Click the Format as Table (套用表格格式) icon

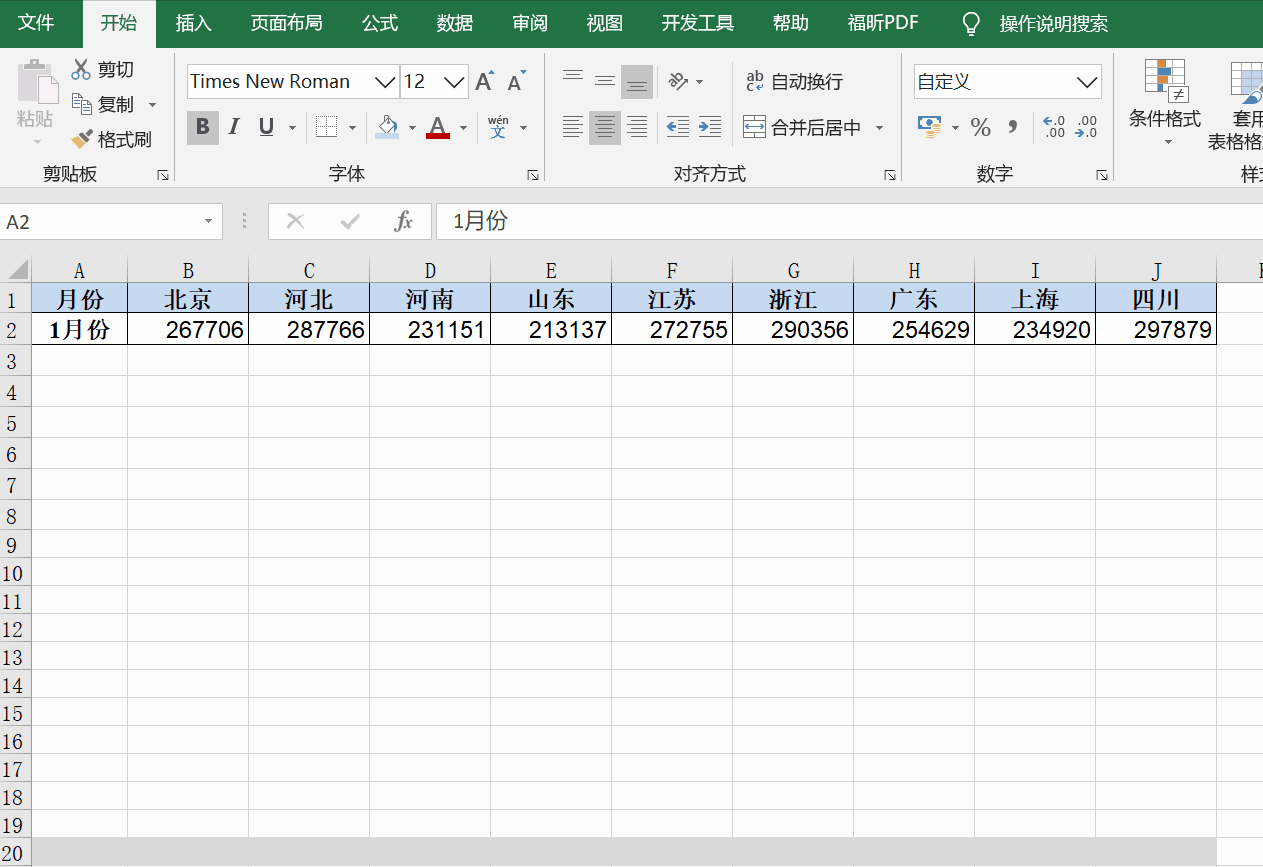point(1247,82)
